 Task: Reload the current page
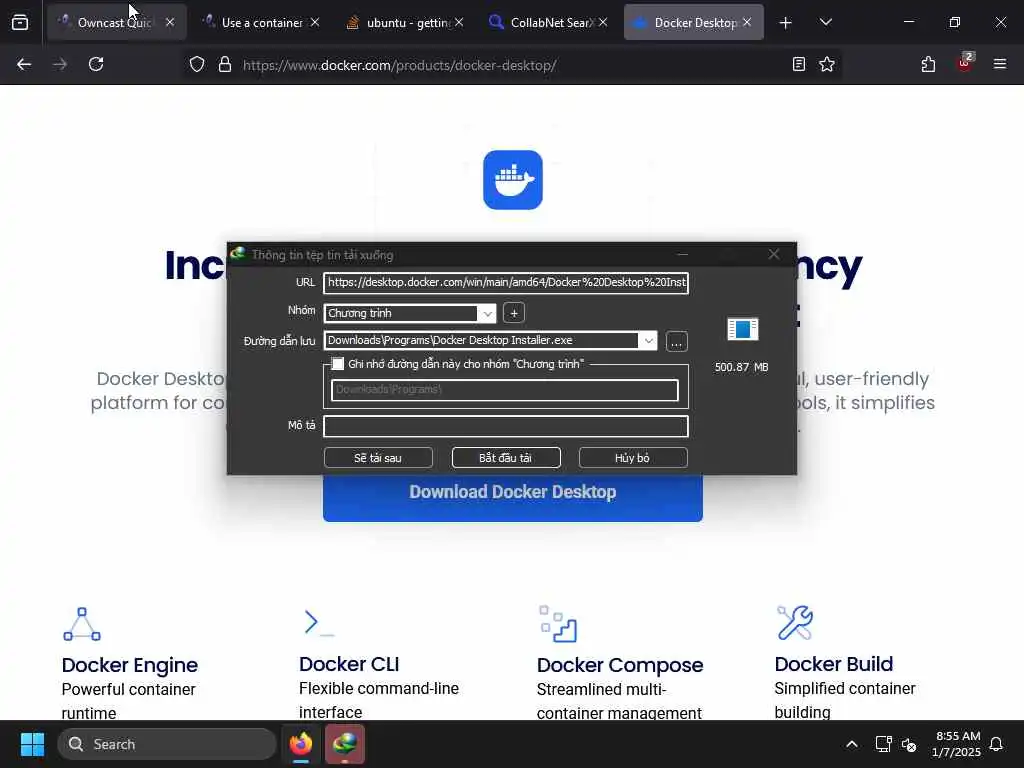point(96,64)
